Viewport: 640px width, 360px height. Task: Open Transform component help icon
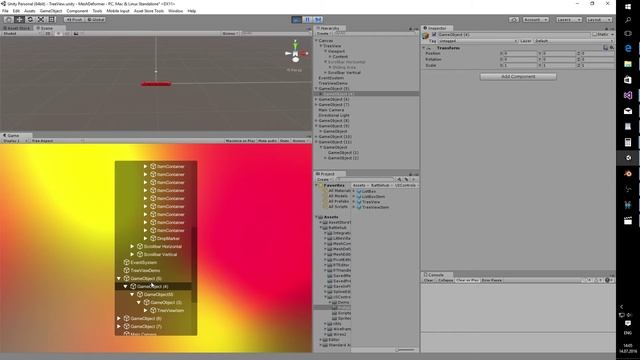[605, 48]
